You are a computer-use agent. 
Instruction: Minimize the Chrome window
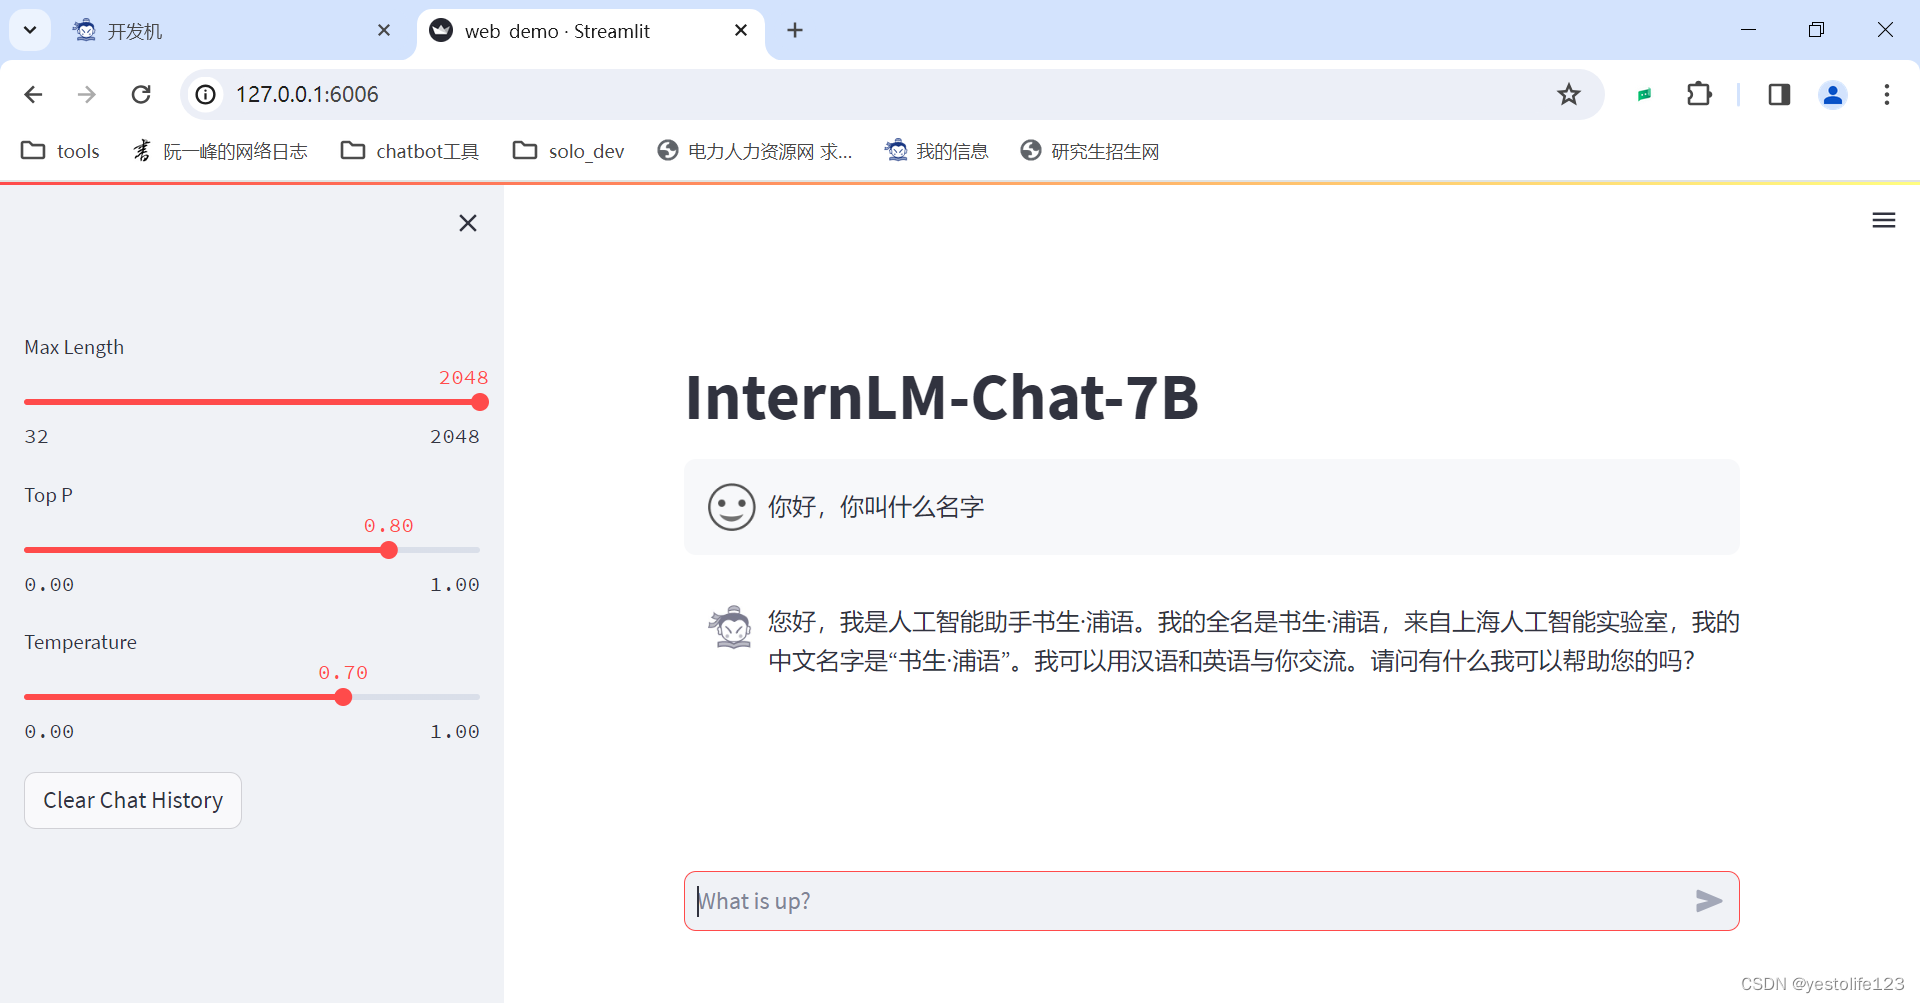[1748, 30]
